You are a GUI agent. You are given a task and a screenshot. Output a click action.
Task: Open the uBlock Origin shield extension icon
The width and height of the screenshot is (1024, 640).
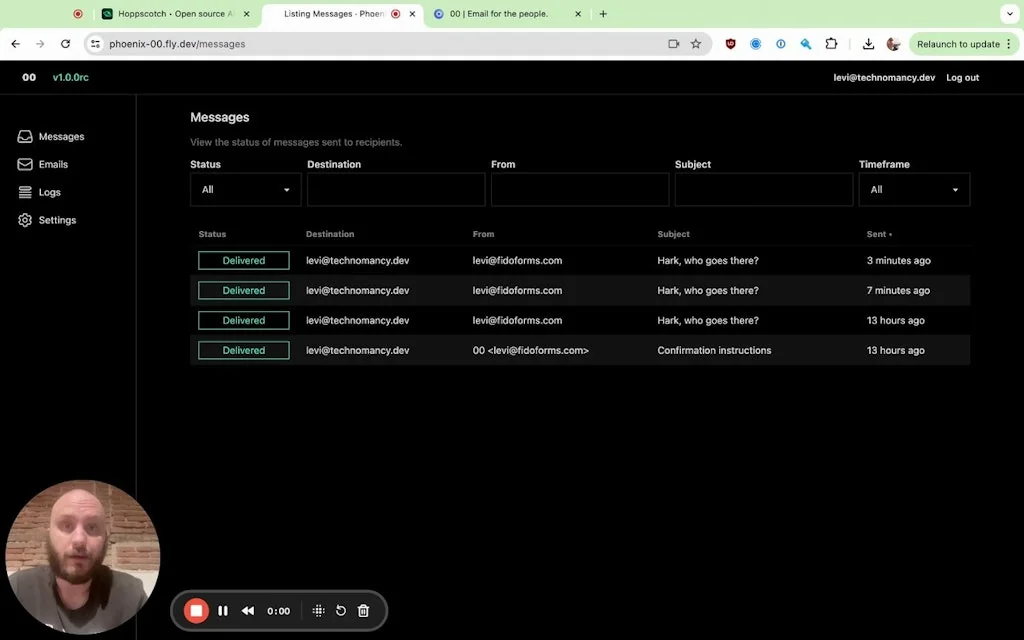click(x=729, y=44)
